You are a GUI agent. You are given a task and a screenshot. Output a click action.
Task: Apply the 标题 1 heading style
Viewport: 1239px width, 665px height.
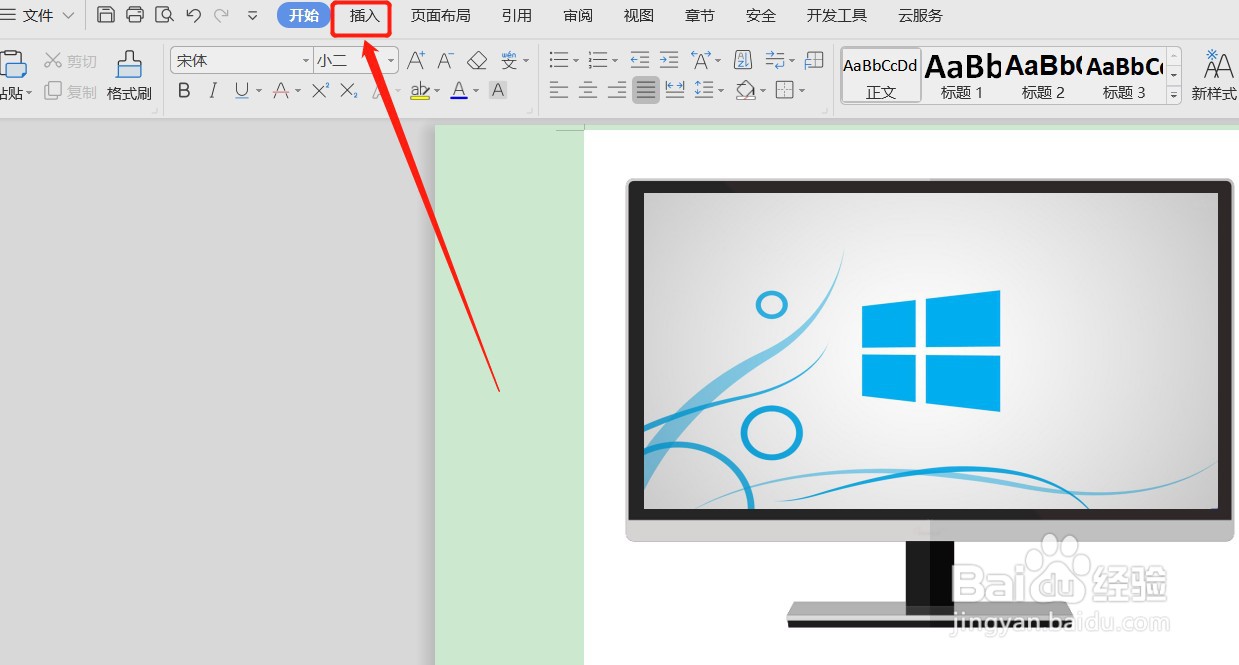[962, 76]
